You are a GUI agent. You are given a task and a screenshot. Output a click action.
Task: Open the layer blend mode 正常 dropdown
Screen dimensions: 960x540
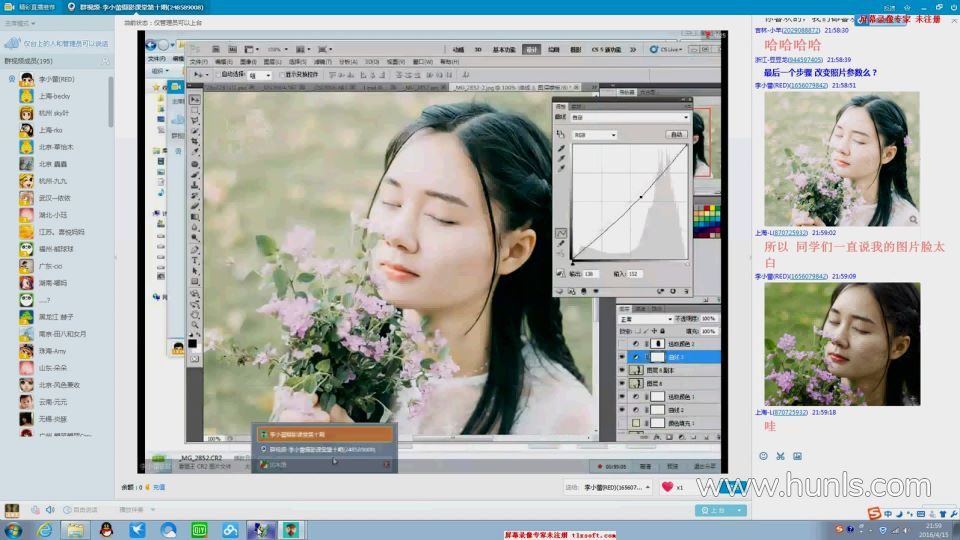tap(646, 319)
